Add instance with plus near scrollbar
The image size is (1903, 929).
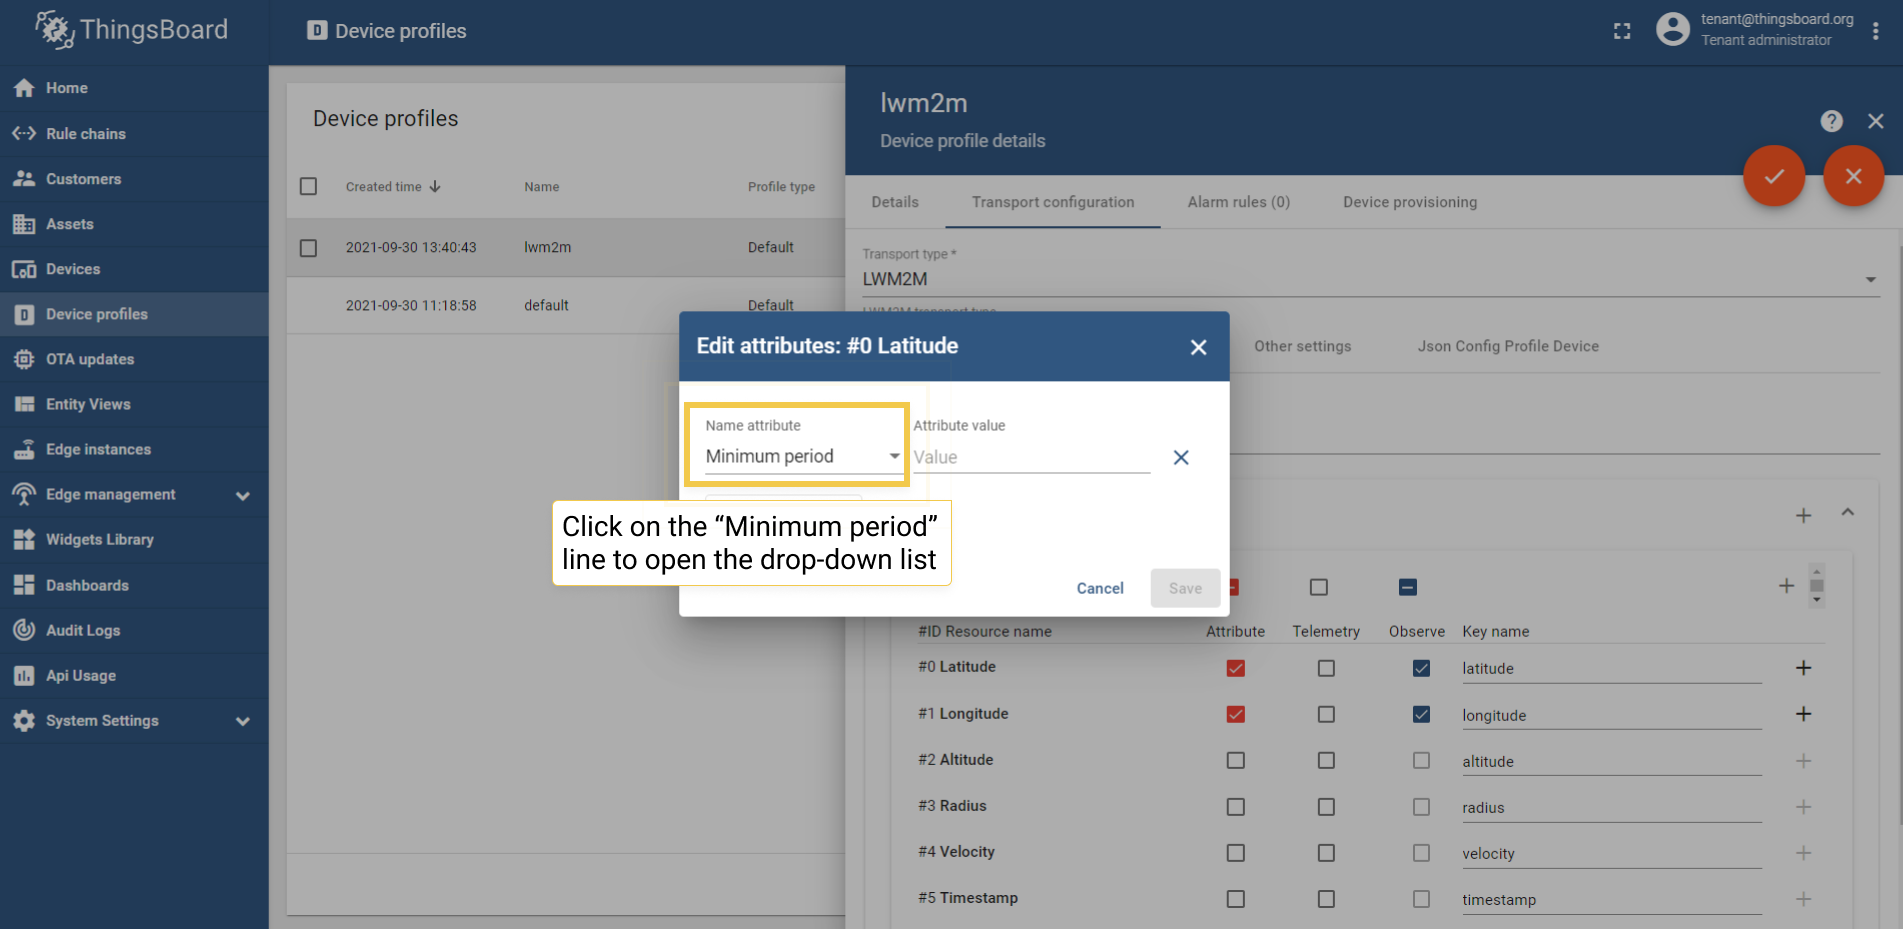pyautogui.click(x=1786, y=586)
